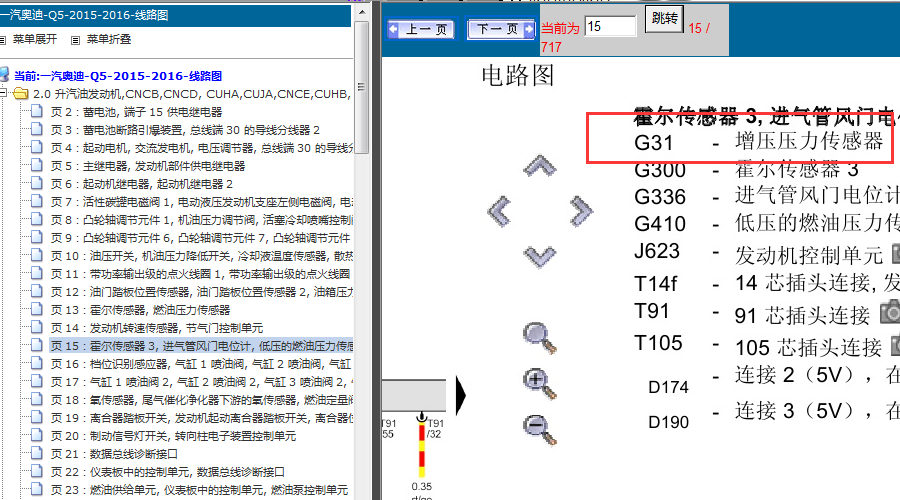Image resolution: width=900 pixels, height=500 pixels.
Task: Go to next page with 下一页 button
Action: [501, 29]
